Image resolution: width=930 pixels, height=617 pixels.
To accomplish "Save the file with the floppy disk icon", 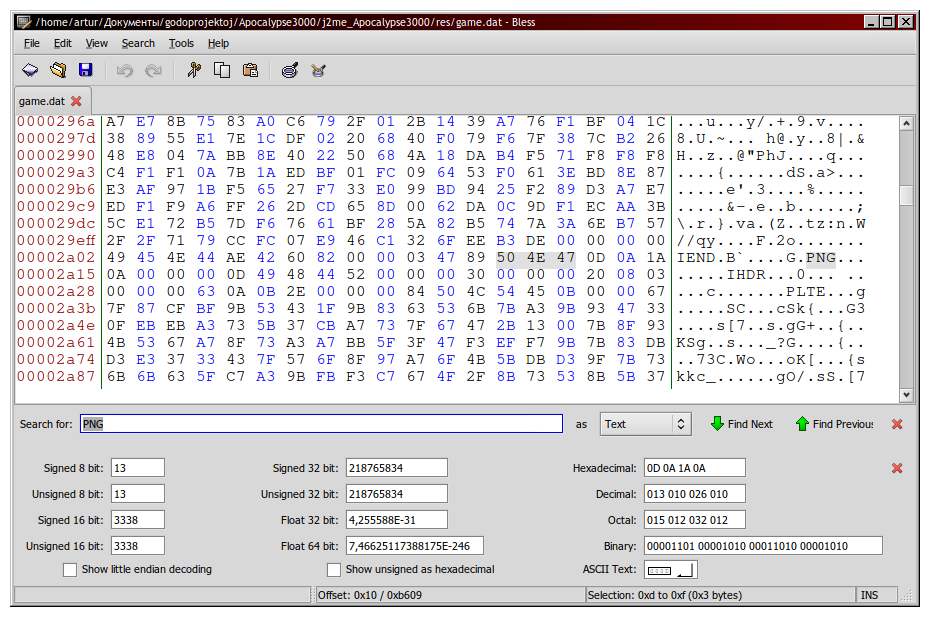I will [86, 71].
